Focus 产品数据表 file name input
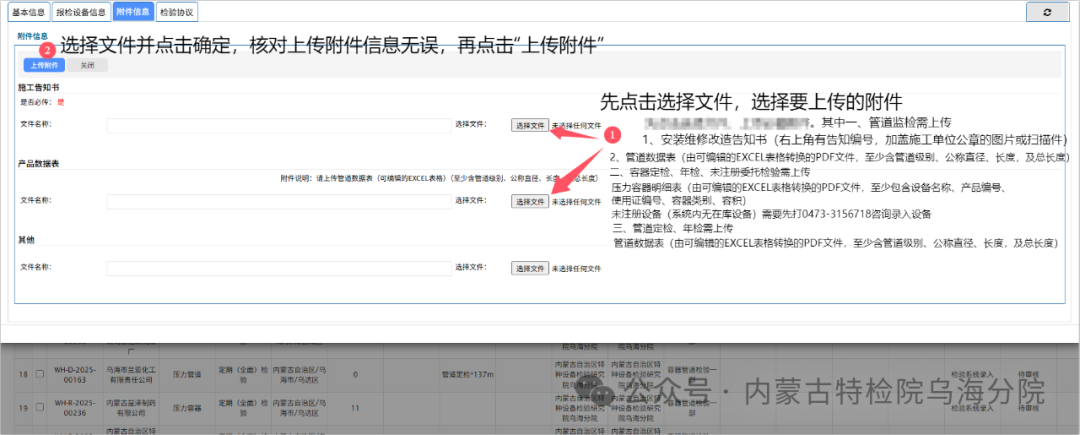 [x=278, y=202]
